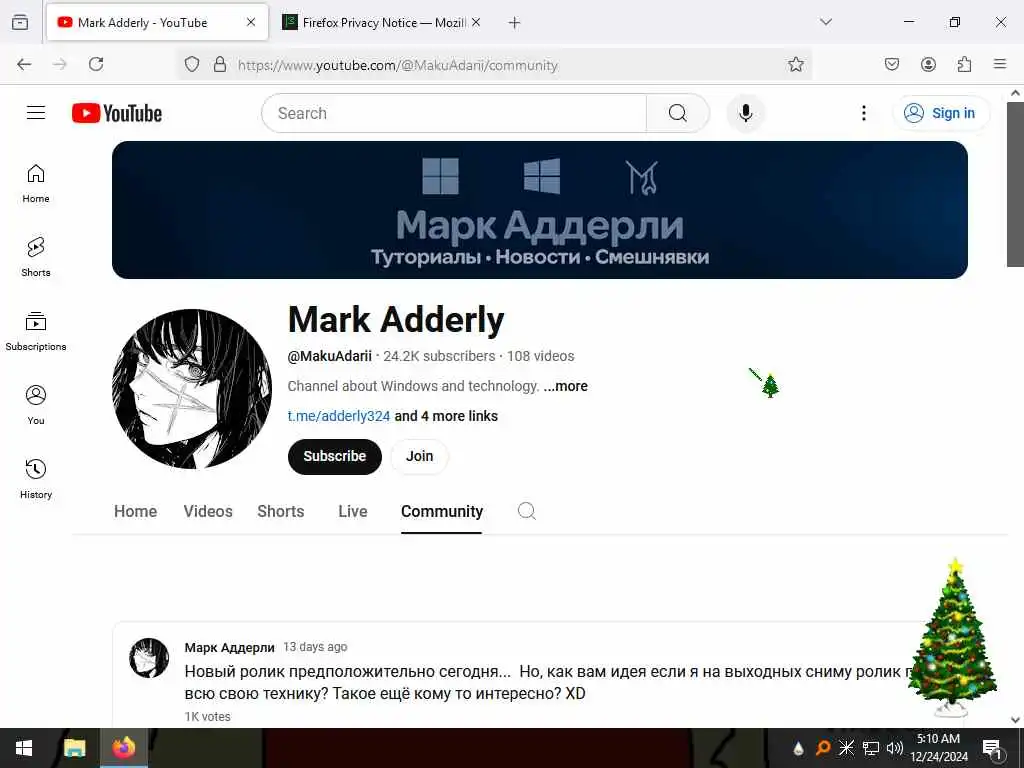Open the network tray icon
Image resolution: width=1024 pixels, height=768 pixels.
pos(871,748)
